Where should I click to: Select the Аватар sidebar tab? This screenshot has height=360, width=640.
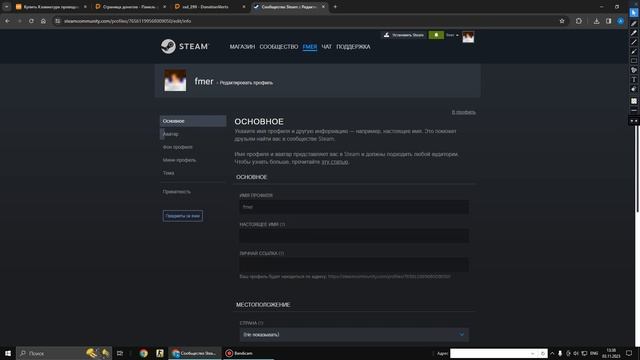click(x=193, y=134)
